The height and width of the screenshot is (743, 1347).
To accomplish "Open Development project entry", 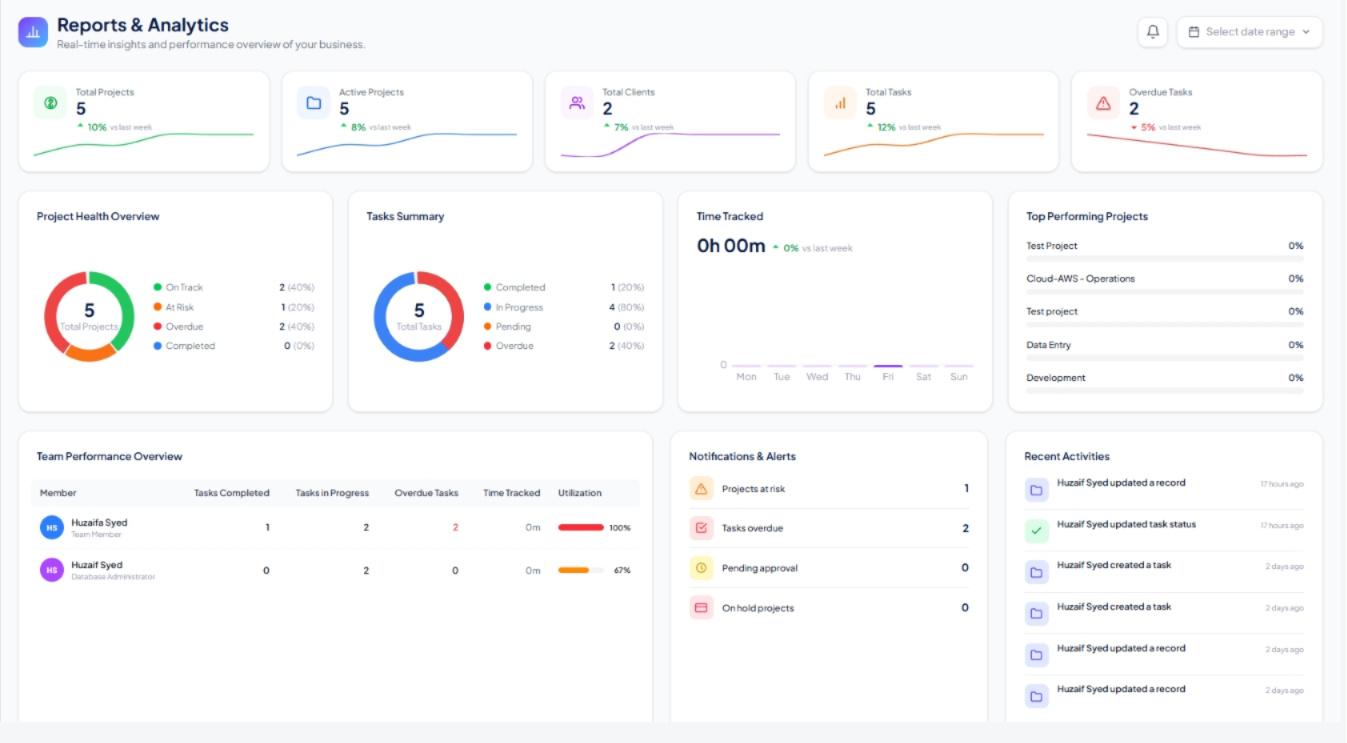I will coord(1165,382).
